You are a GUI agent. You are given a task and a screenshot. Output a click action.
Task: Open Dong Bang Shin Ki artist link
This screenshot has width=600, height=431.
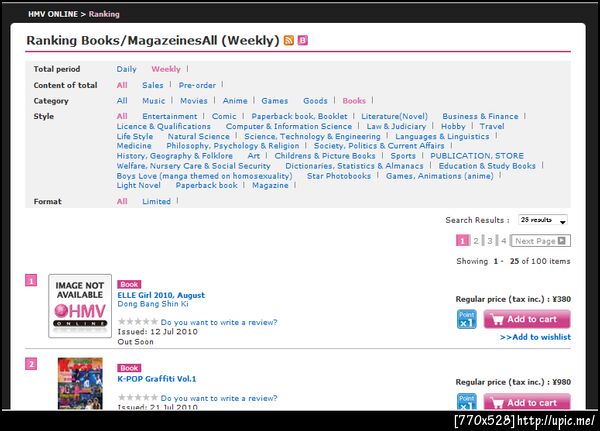(153, 304)
